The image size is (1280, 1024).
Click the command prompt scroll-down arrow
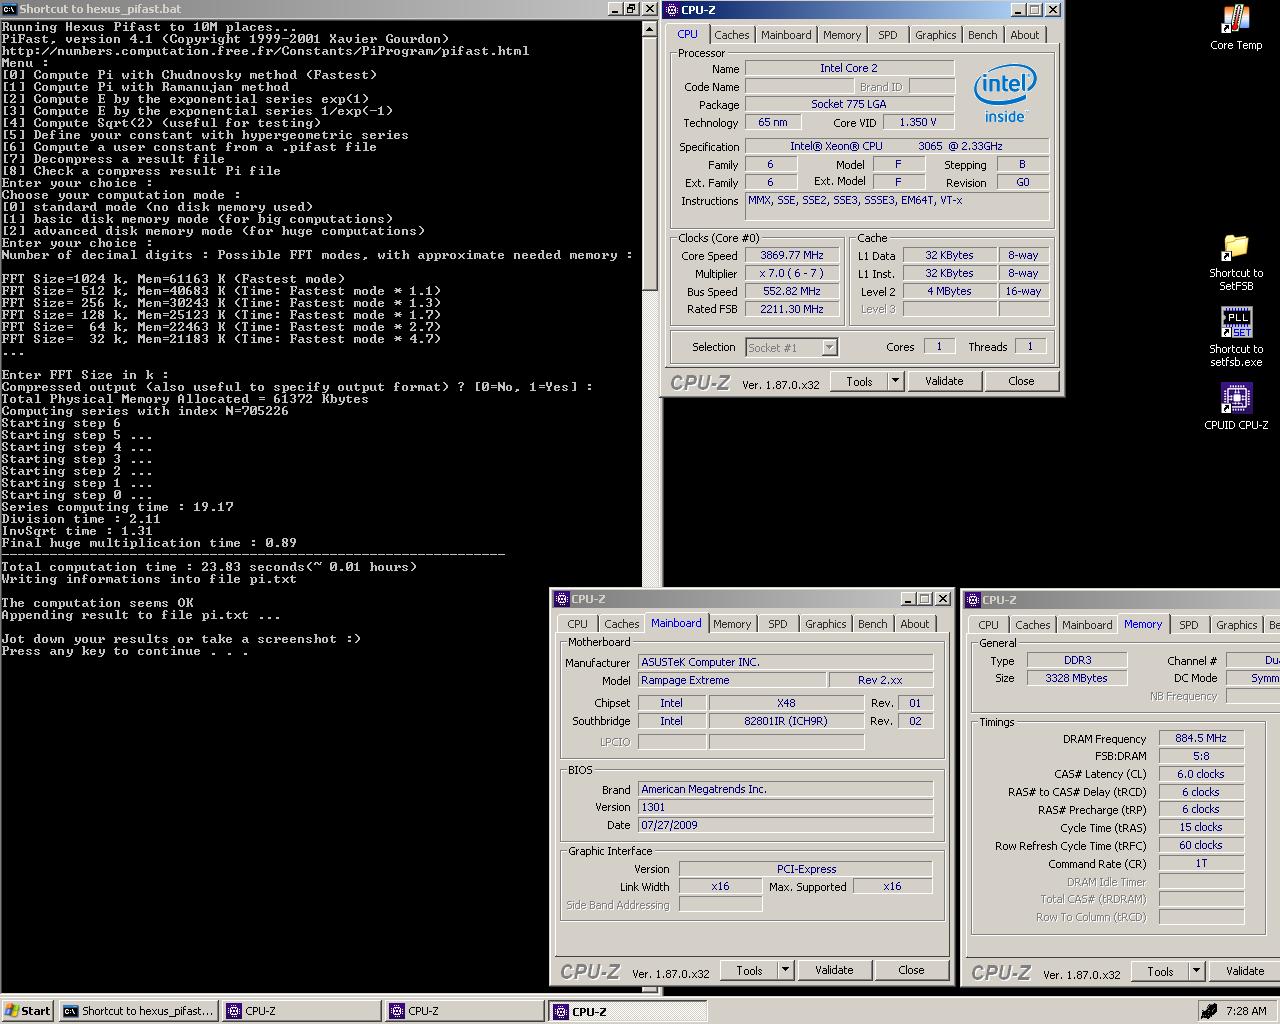pyautogui.click(x=650, y=989)
